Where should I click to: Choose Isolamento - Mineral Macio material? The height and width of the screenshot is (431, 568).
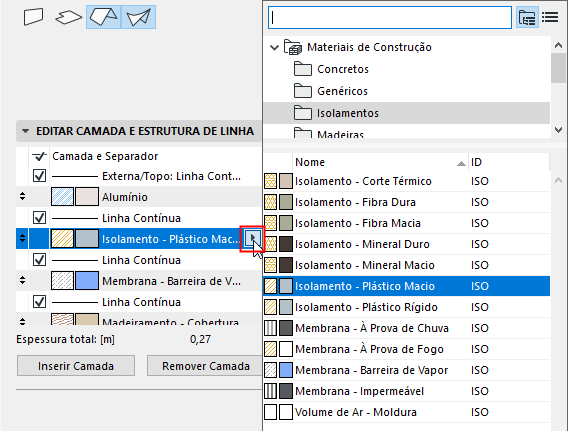pos(406,265)
